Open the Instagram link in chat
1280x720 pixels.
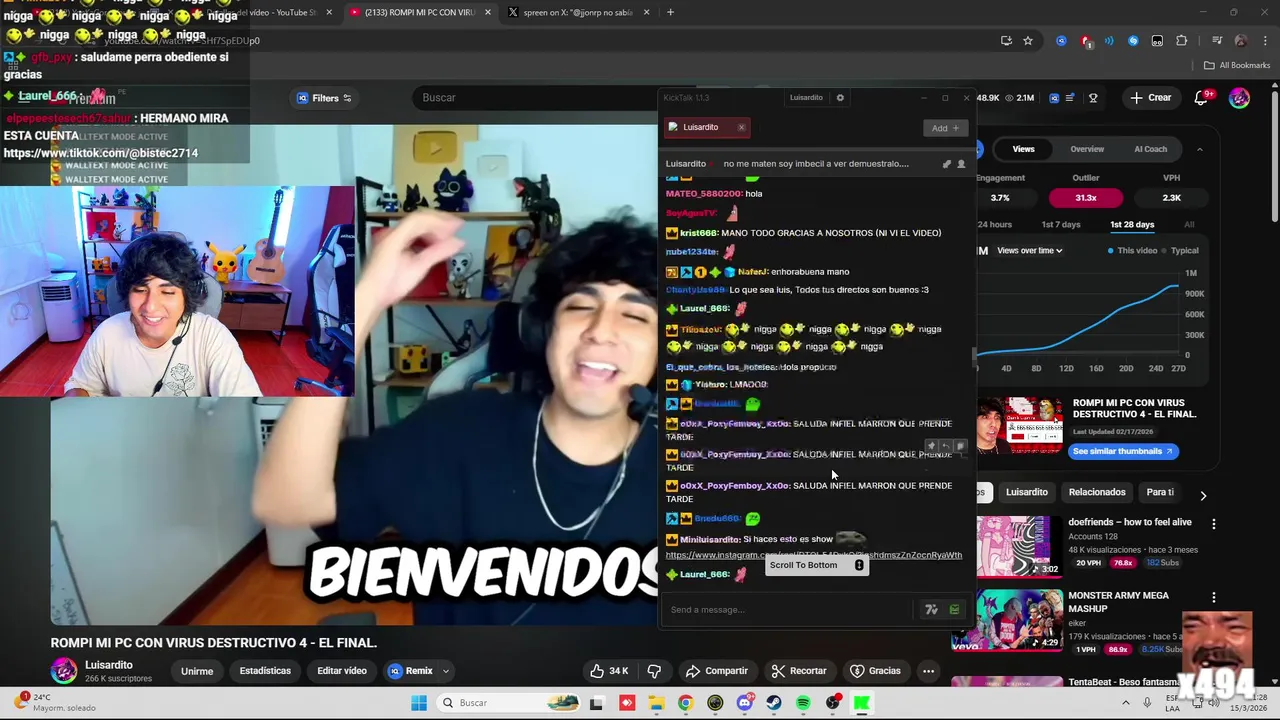coord(814,555)
